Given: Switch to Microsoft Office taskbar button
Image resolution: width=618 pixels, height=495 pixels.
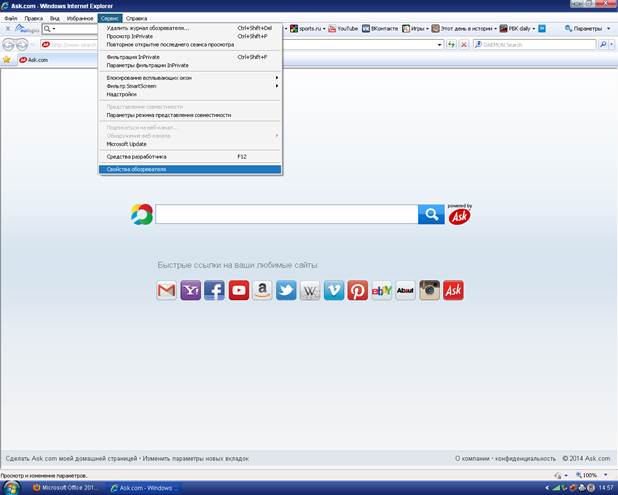Looking at the screenshot, I should [66, 488].
